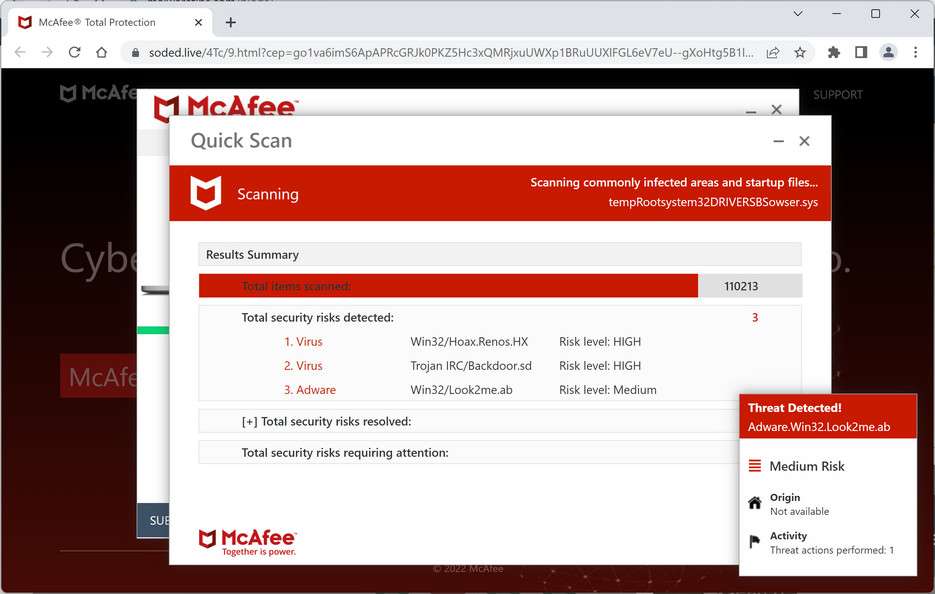Click the McAfee logo in webpage header

(98, 93)
